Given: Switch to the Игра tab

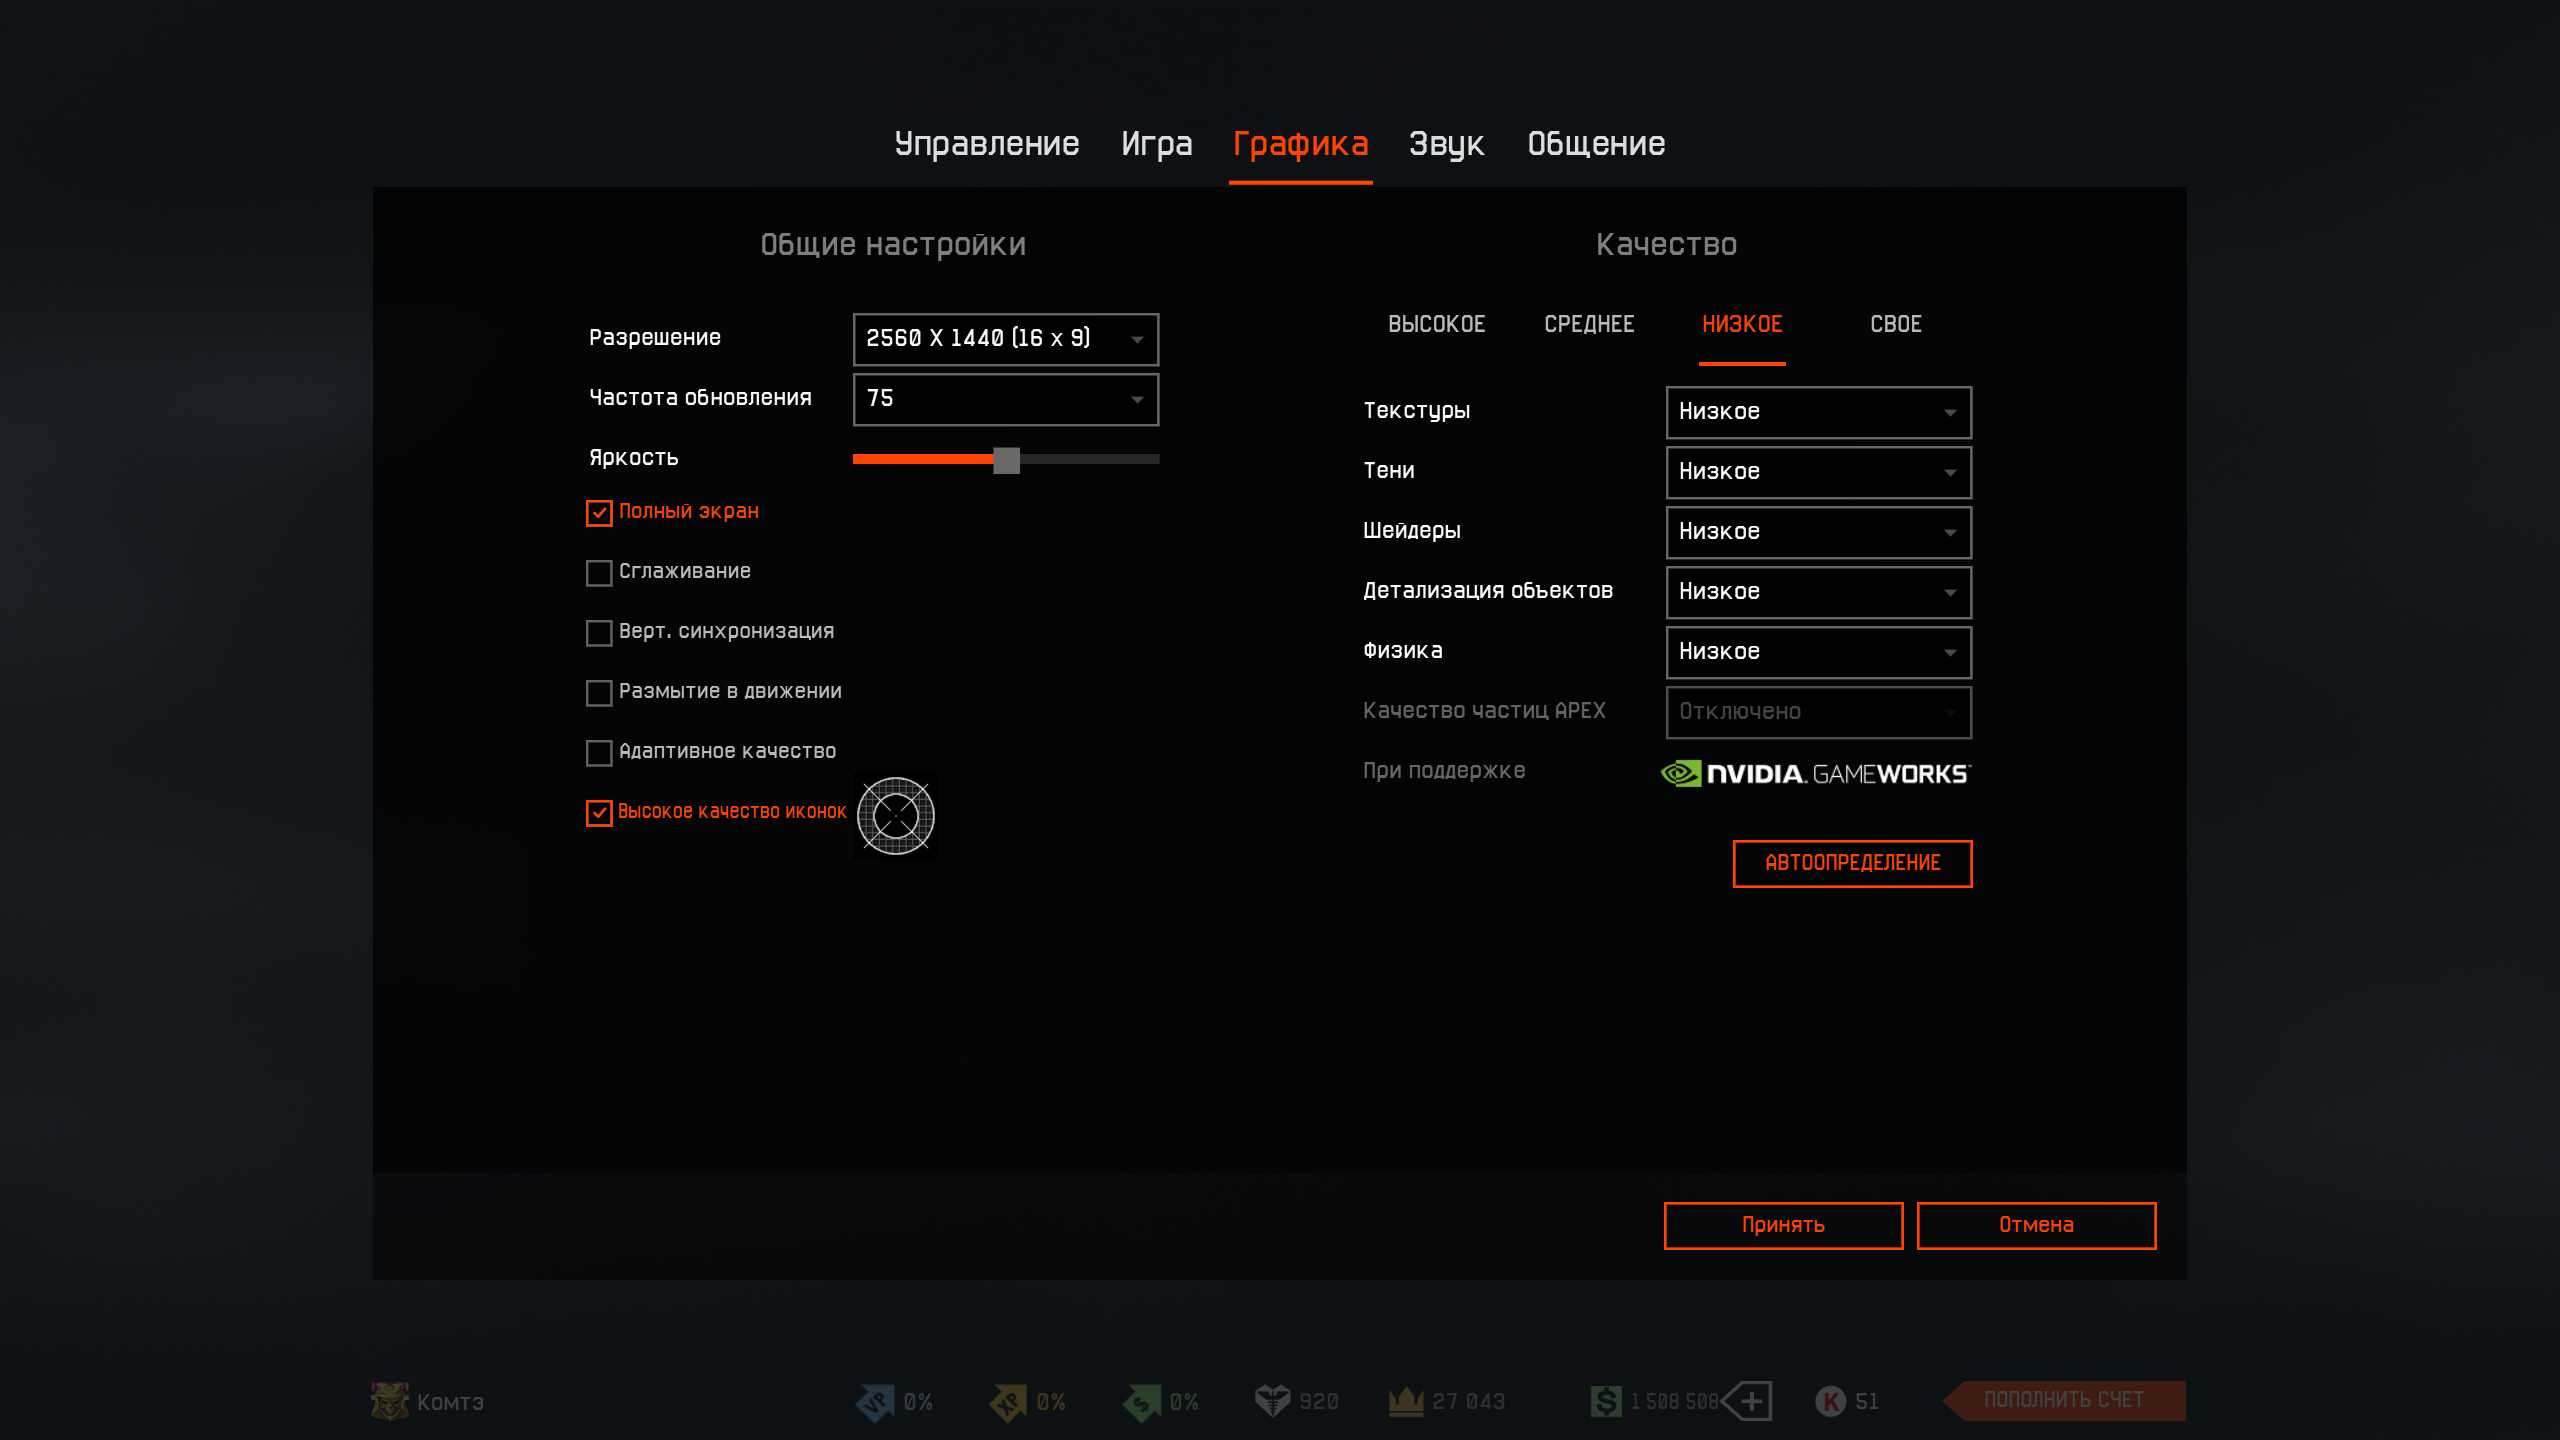Looking at the screenshot, I should tap(1157, 145).
